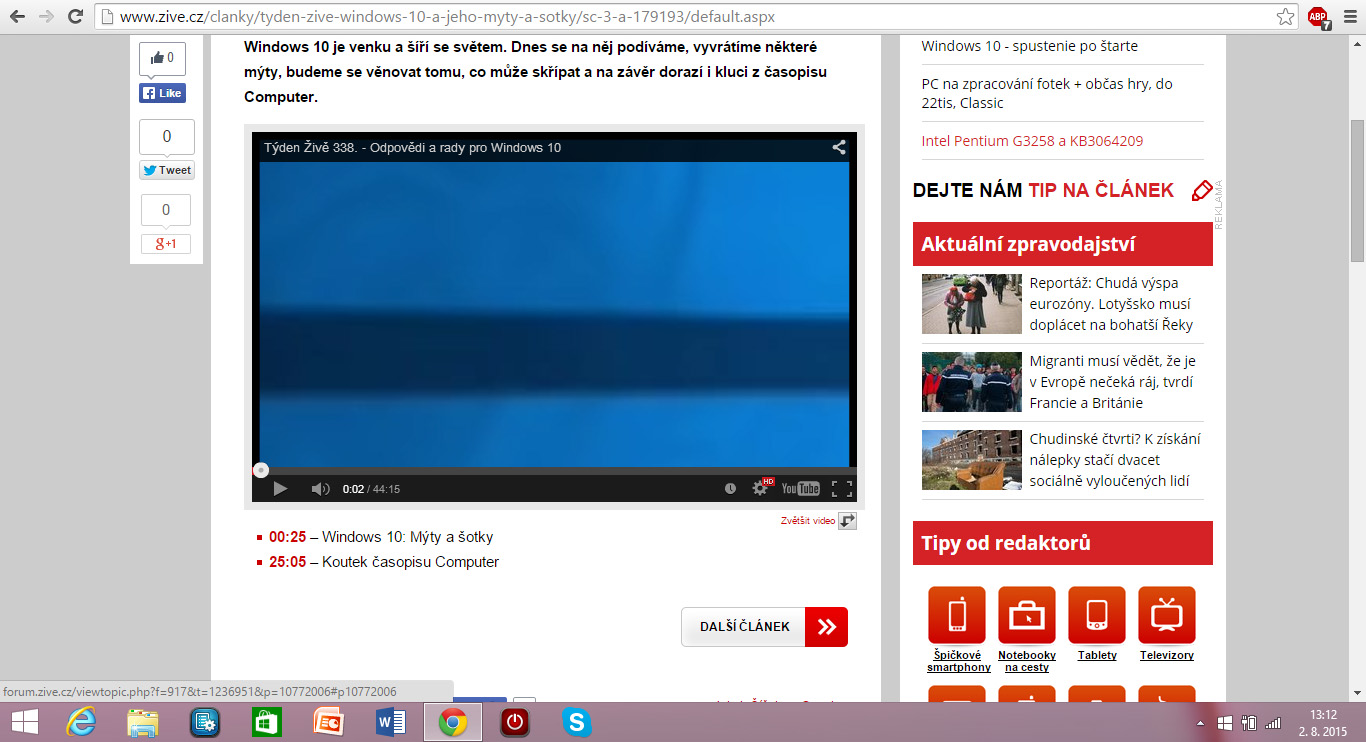
Task: Play the Týden Živě video
Action: (280, 488)
